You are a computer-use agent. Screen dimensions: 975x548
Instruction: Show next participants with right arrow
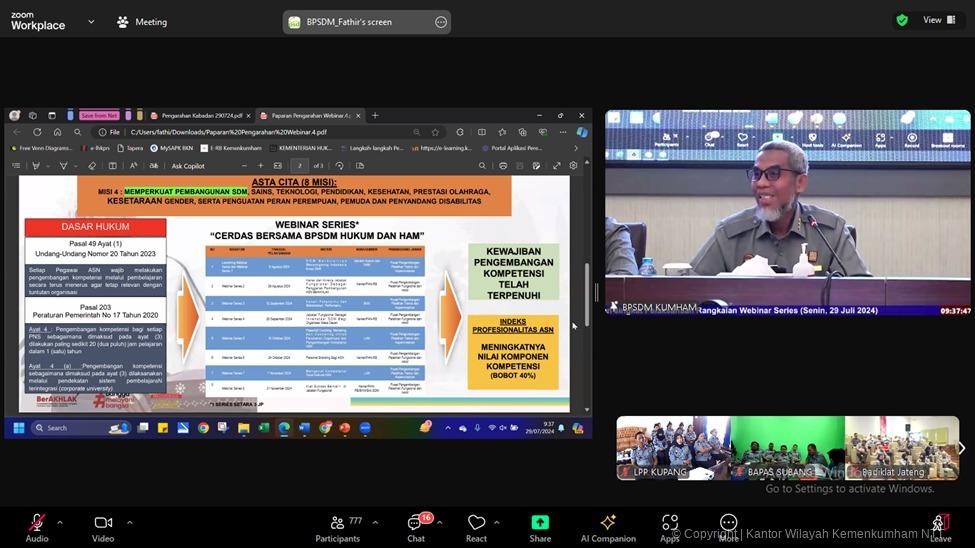pyautogui.click(x=961, y=448)
